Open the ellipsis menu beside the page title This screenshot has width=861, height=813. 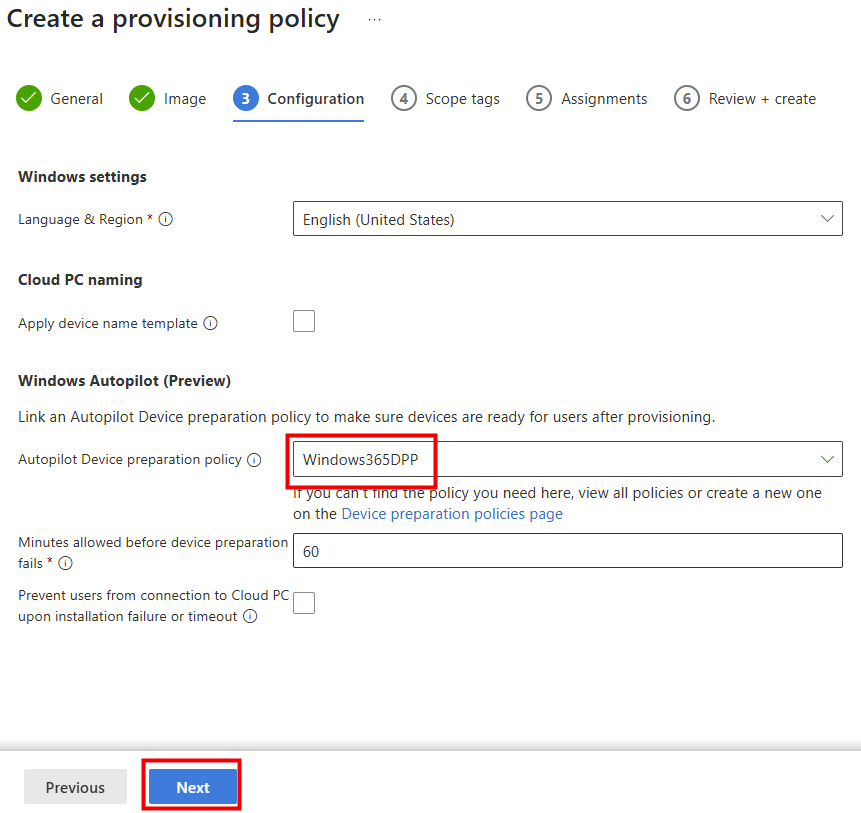click(374, 20)
